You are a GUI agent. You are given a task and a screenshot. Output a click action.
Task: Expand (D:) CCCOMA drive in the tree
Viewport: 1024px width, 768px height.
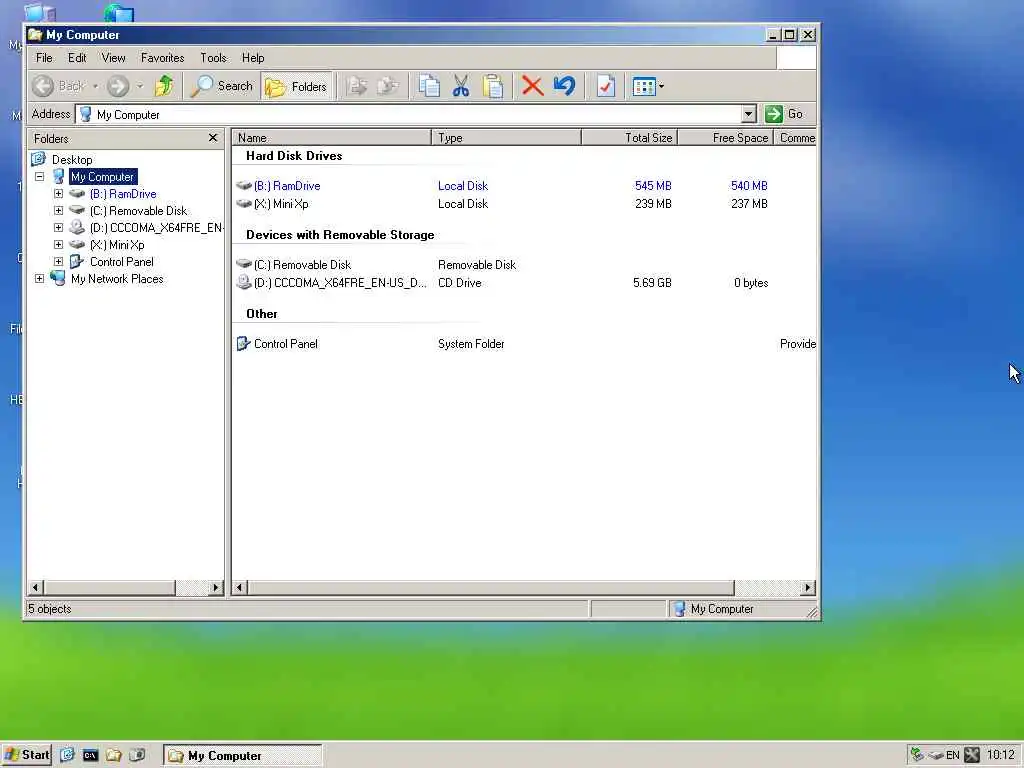[58, 228]
